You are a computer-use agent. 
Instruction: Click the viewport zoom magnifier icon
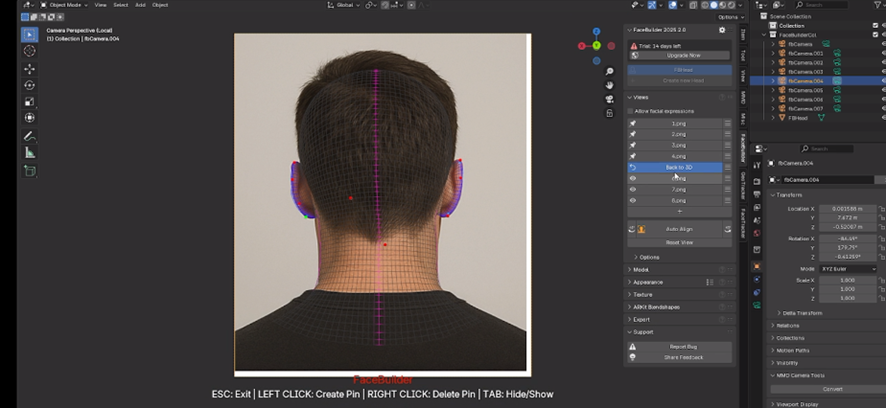(x=609, y=72)
